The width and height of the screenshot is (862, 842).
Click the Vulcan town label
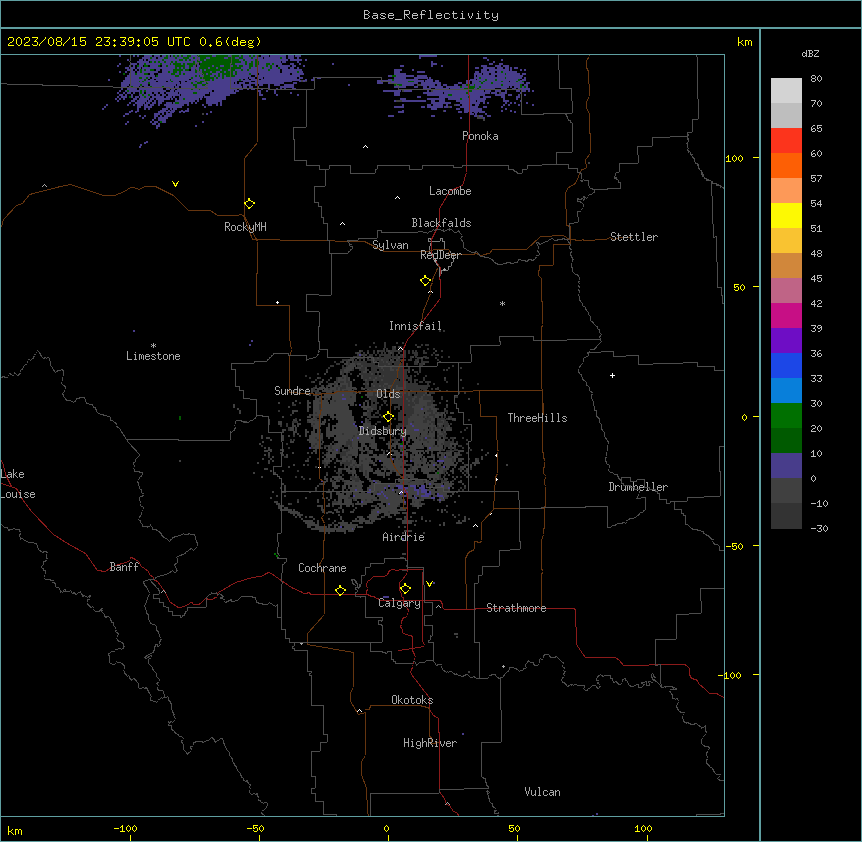coord(542,792)
